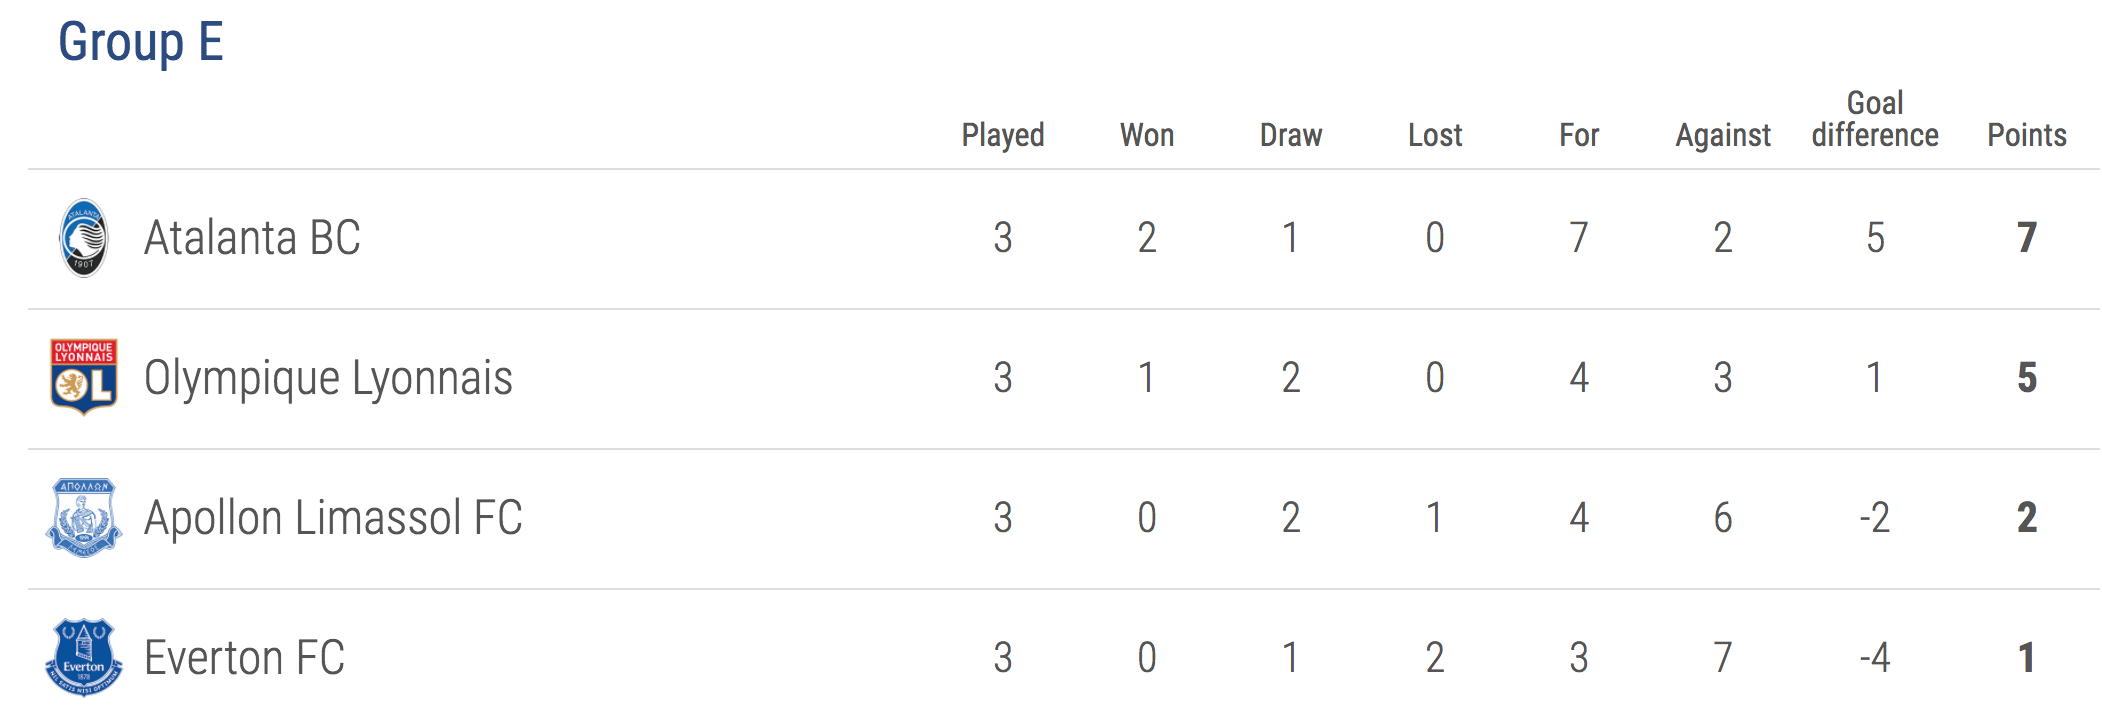Click the Played column header
Screen dimensions: 2102x718
(1003, 136)
